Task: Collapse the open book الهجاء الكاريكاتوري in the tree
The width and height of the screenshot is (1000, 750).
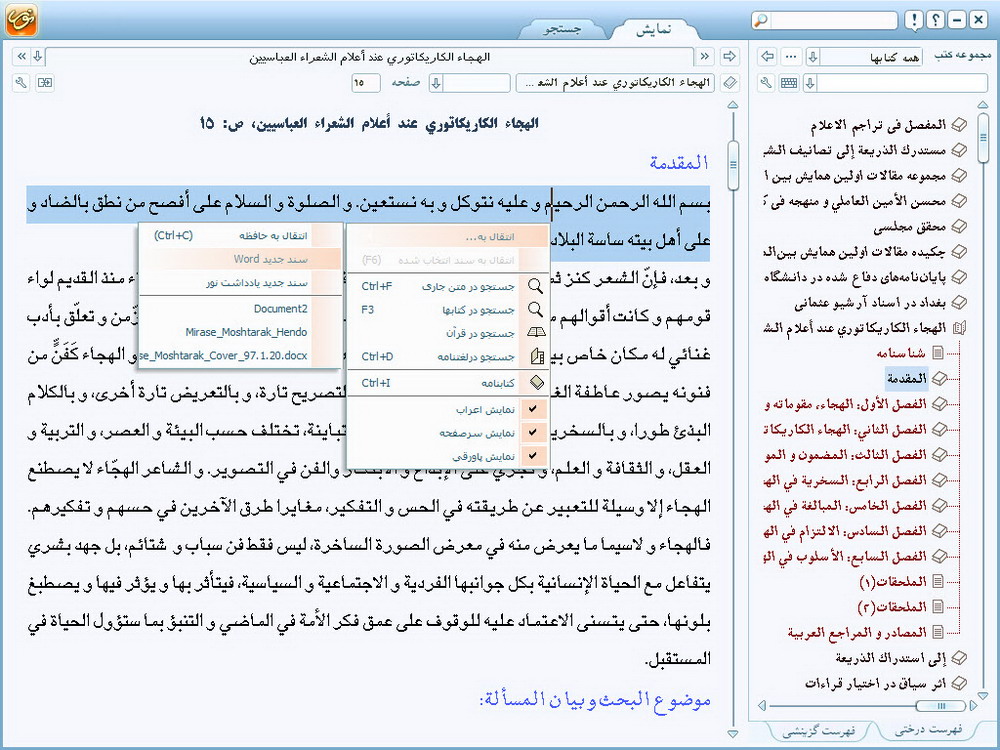Action: pos(959,328)
